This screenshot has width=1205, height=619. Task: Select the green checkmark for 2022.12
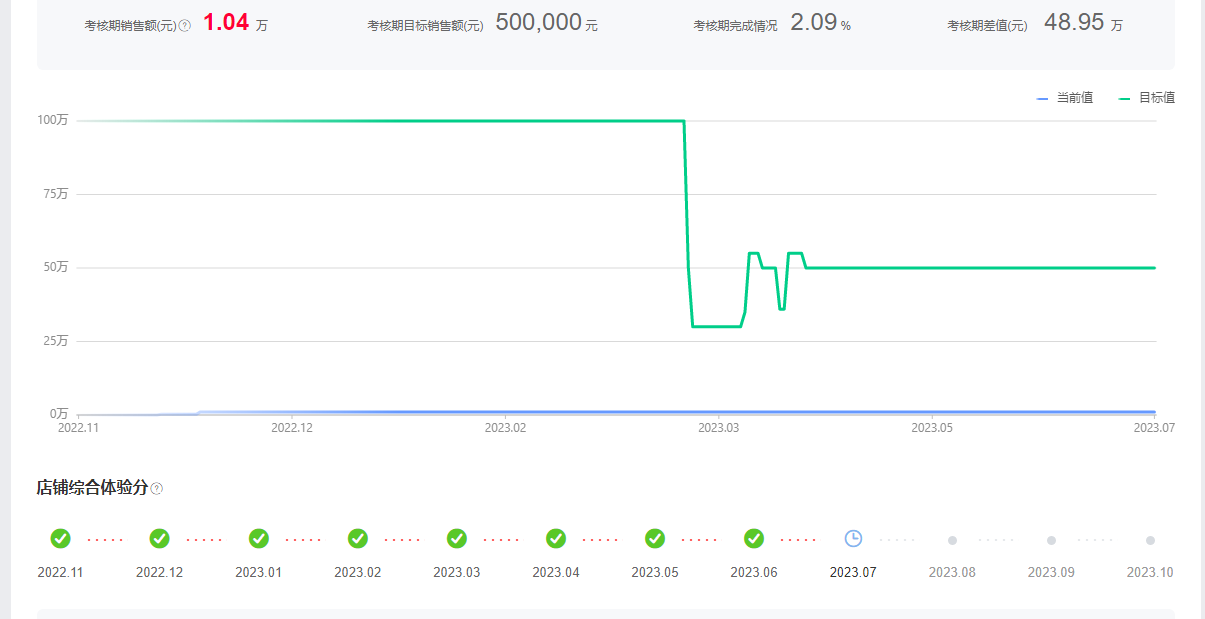coord(159,538)
